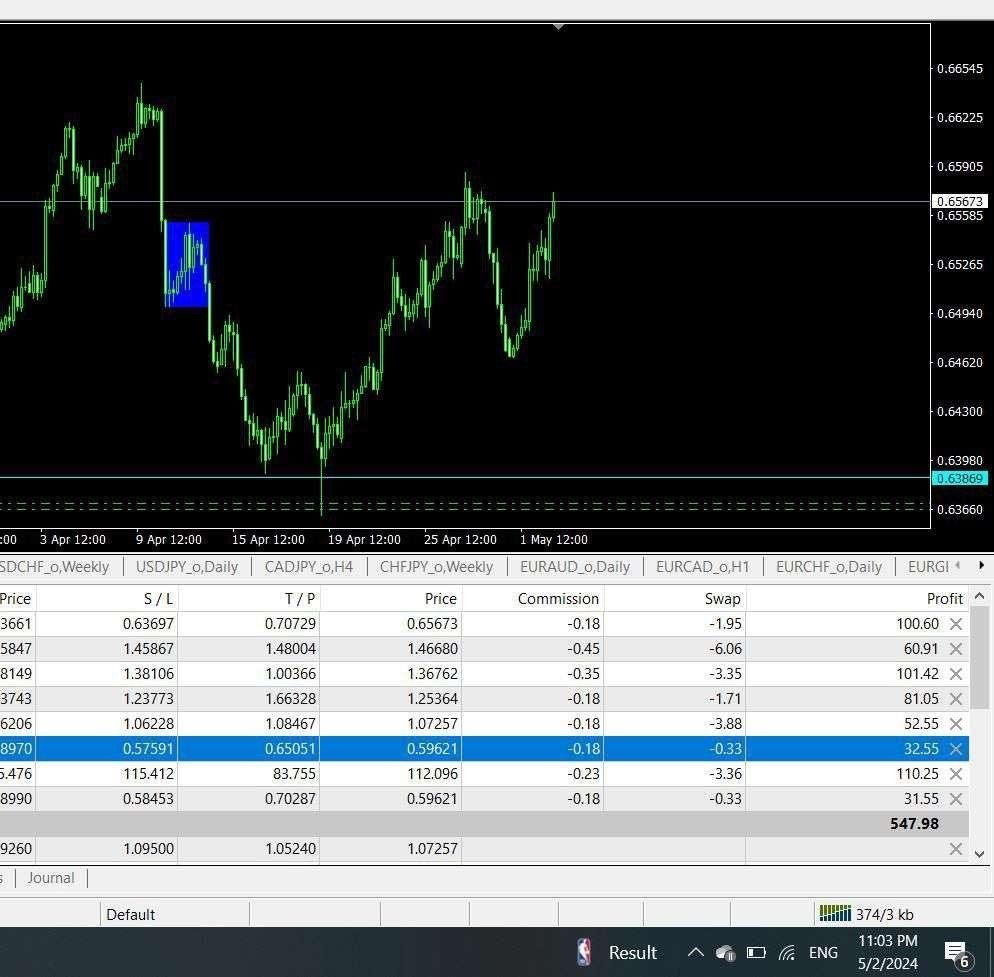This screenshot has height=977, width=994.
Task: Switch to CADJPY_o,H4 chart tab
Action: (x=309, y=567)
